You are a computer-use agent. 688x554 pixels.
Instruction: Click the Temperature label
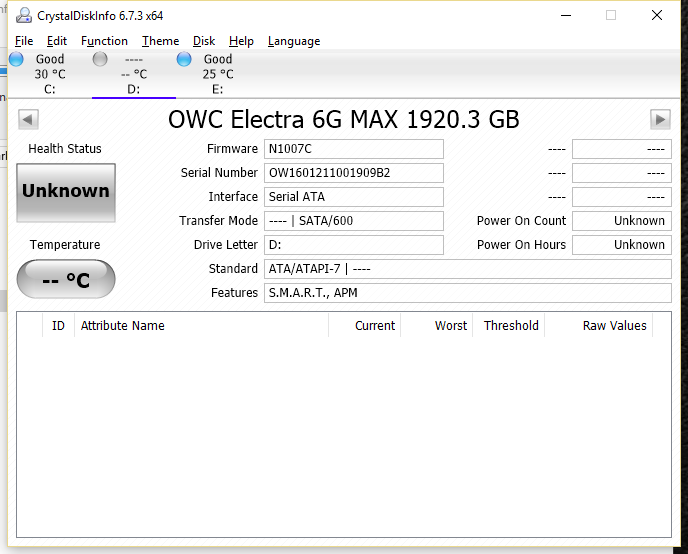point(65,245)
